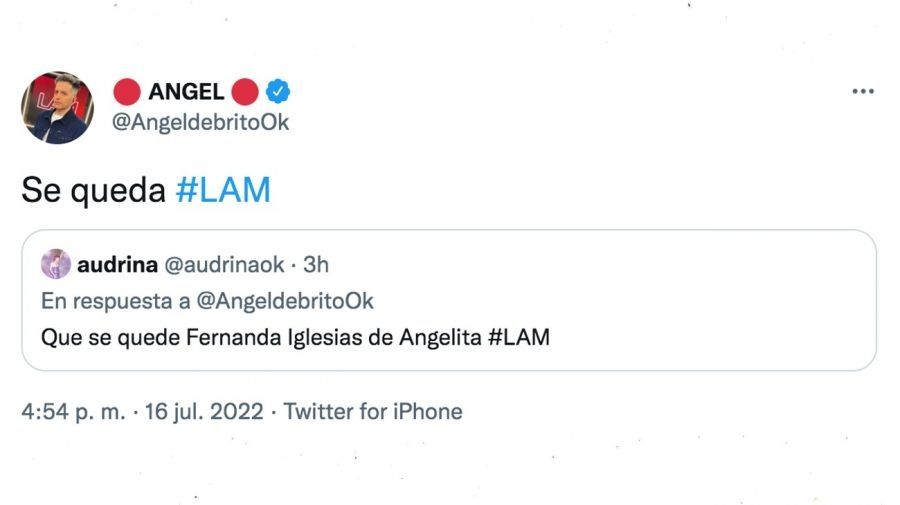Open the ANGEL display name profile link
This screenshot has height=505, width=900.
[x=186, y=93]
